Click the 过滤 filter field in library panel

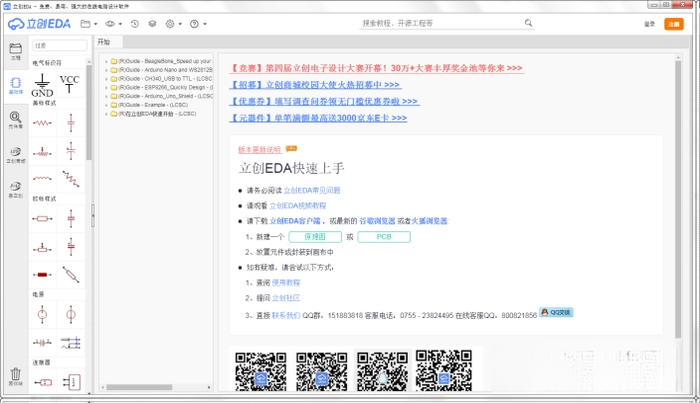tap(59, 45)
